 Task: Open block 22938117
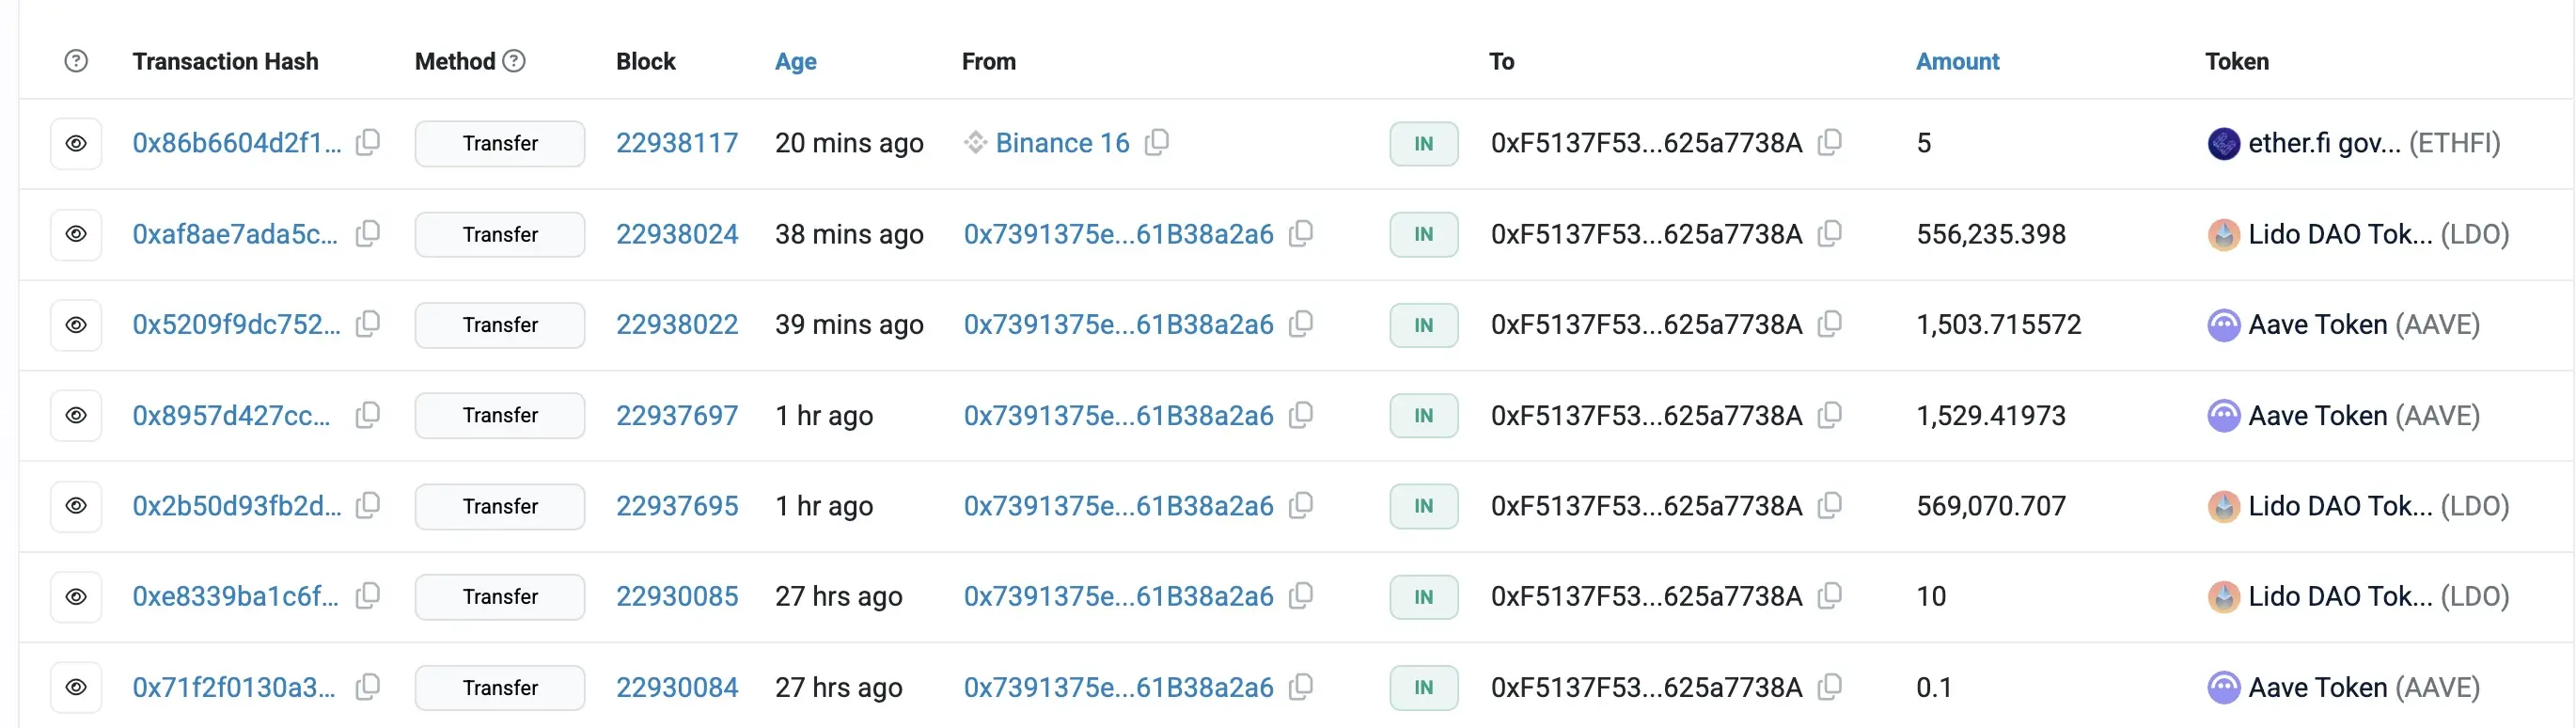[x=677, y=143]
